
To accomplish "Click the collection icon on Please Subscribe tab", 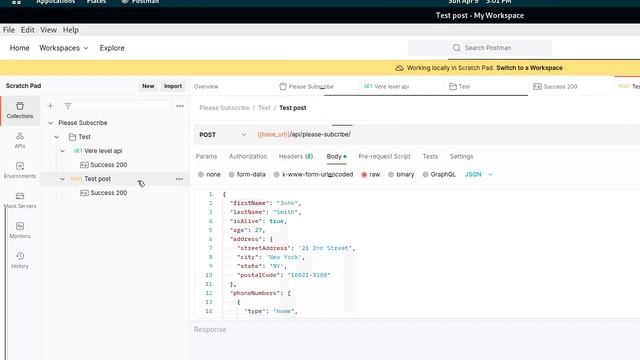I will point(283,87).
